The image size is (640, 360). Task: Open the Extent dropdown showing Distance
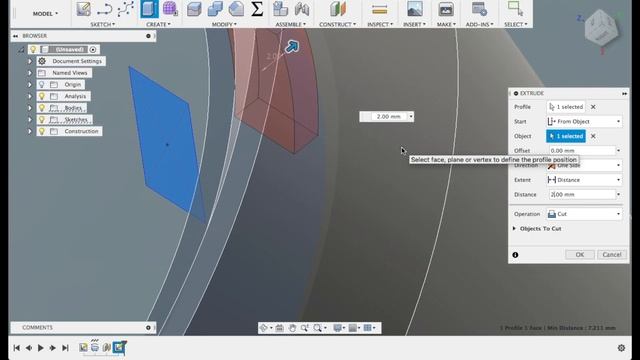pos(584,180)
